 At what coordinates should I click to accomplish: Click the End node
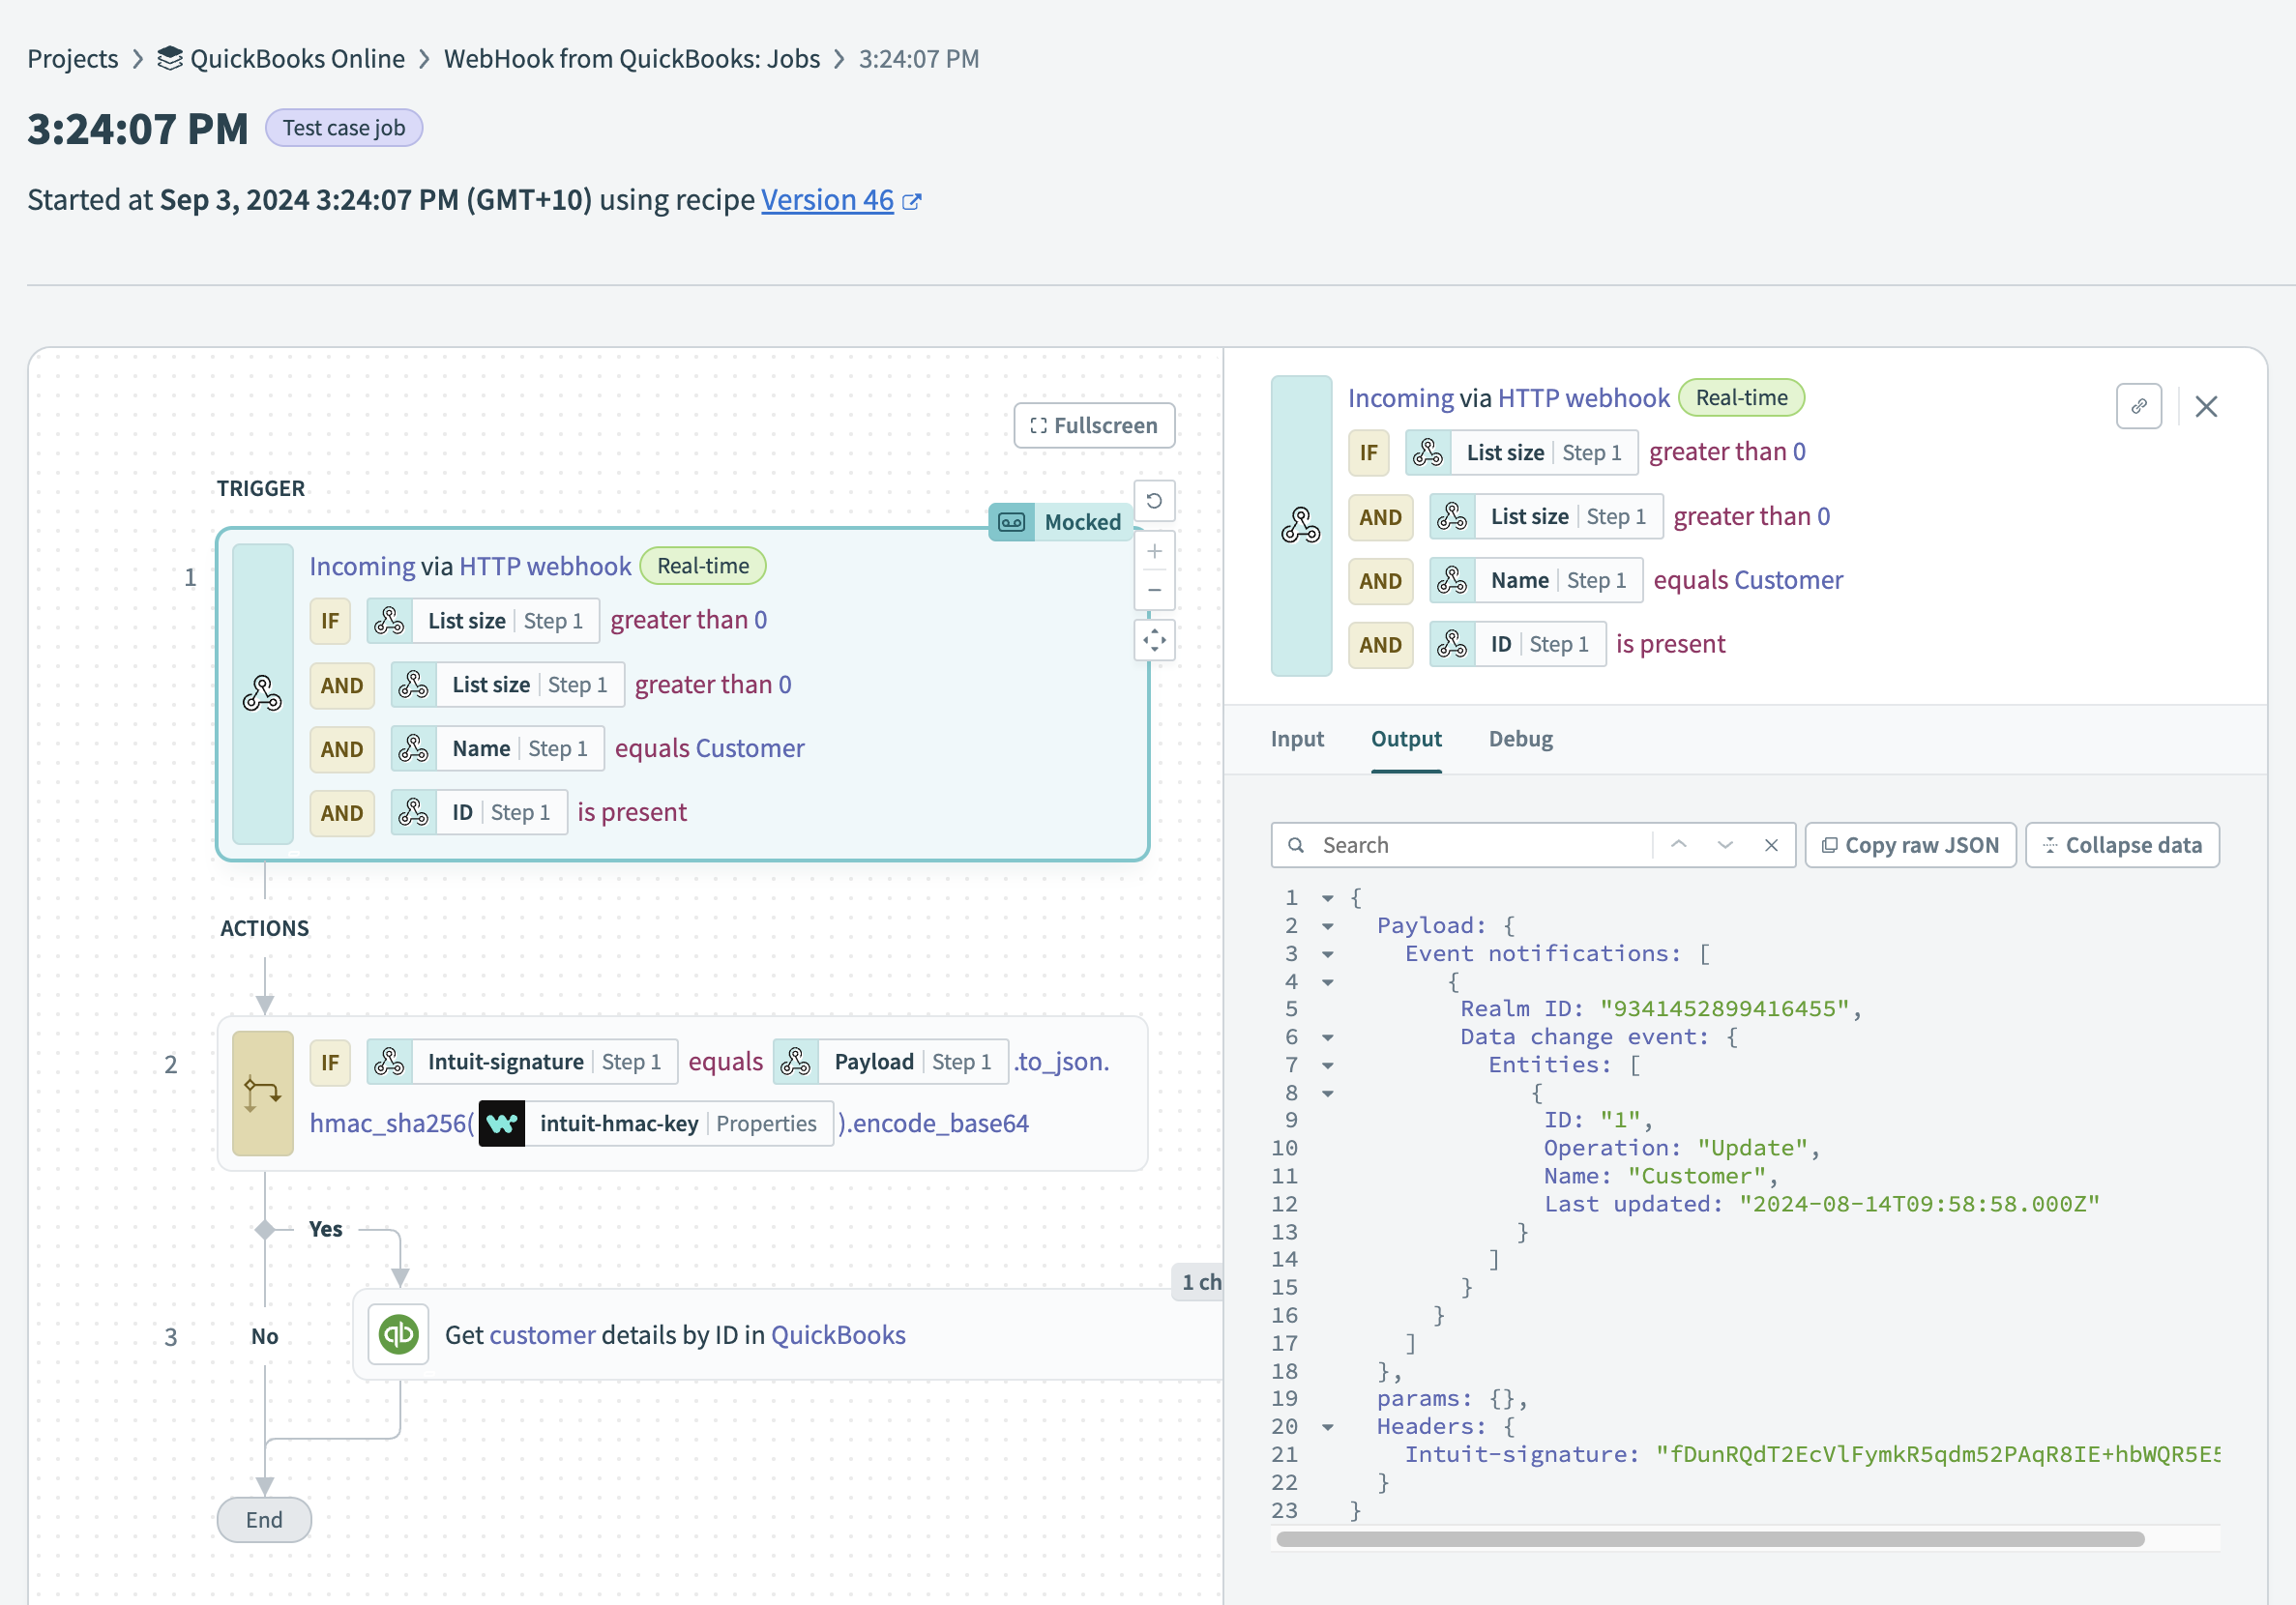coord(264,1519)
